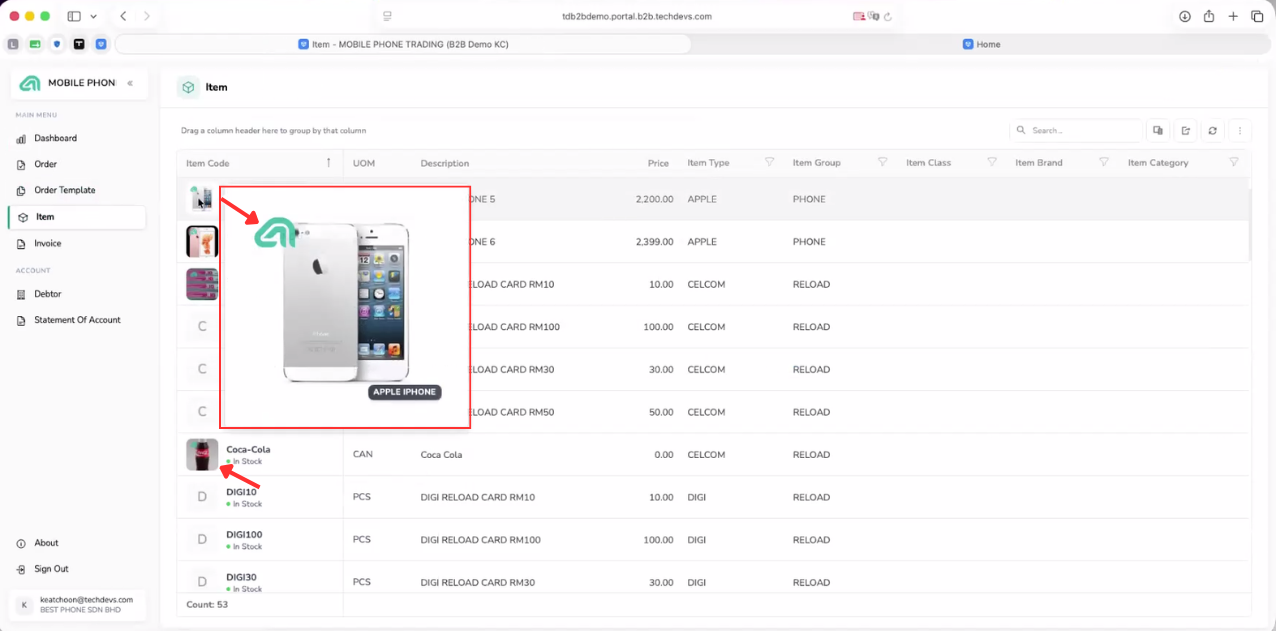This screenshot has height=631, width=1280.
Task: Click the Safari translate icon
Action: point(874,16)
